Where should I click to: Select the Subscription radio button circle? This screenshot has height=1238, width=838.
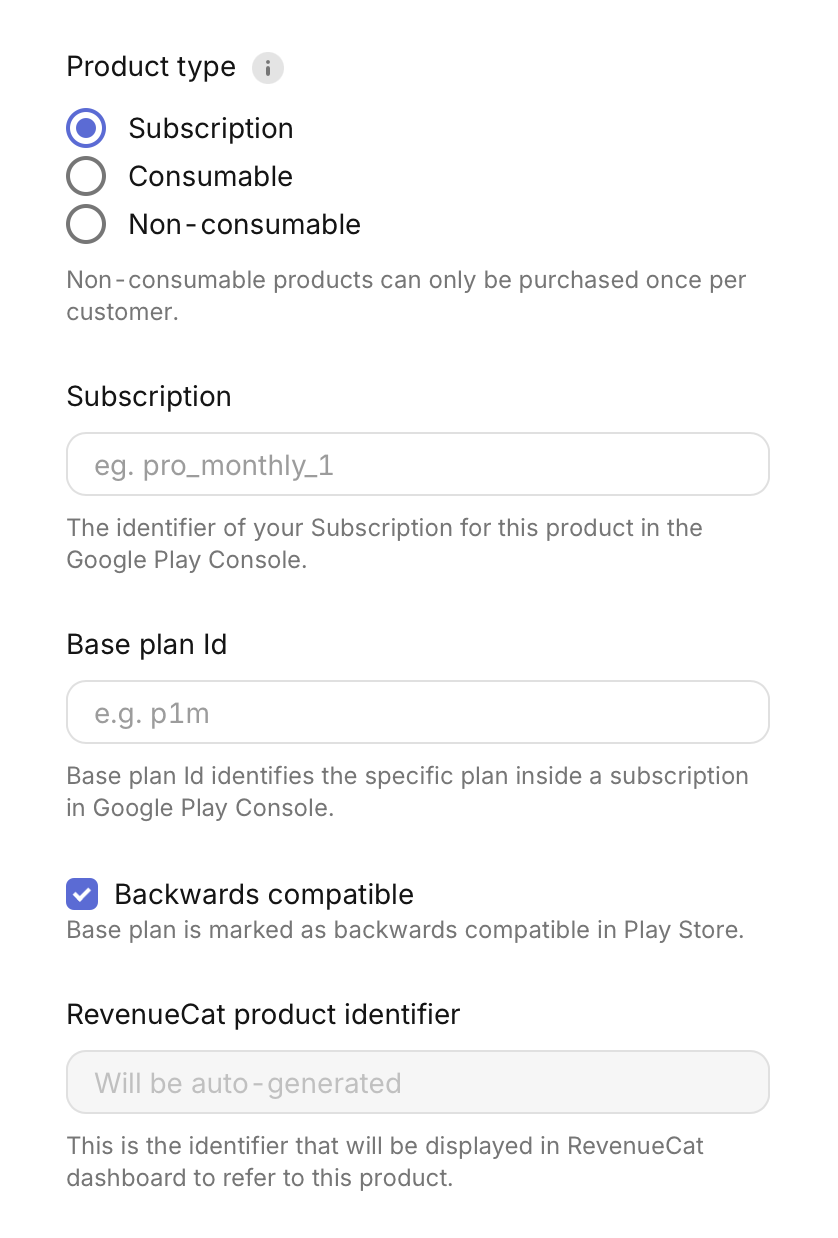point(86,128)
